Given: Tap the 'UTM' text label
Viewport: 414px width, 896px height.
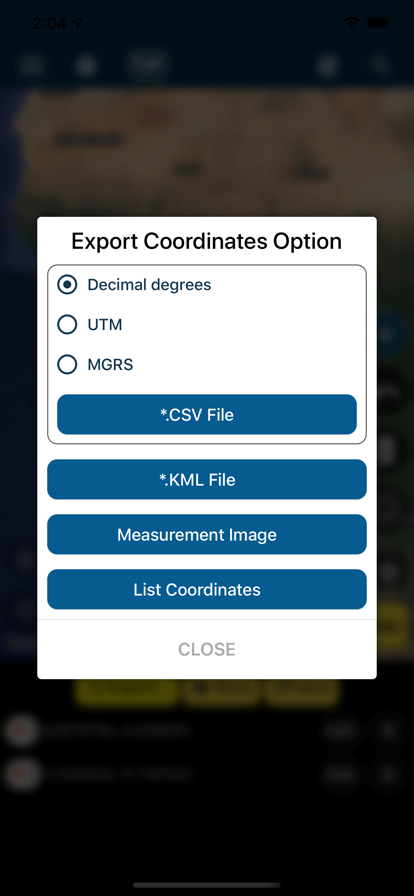Looking at the screenshot, I should point(105,325).
